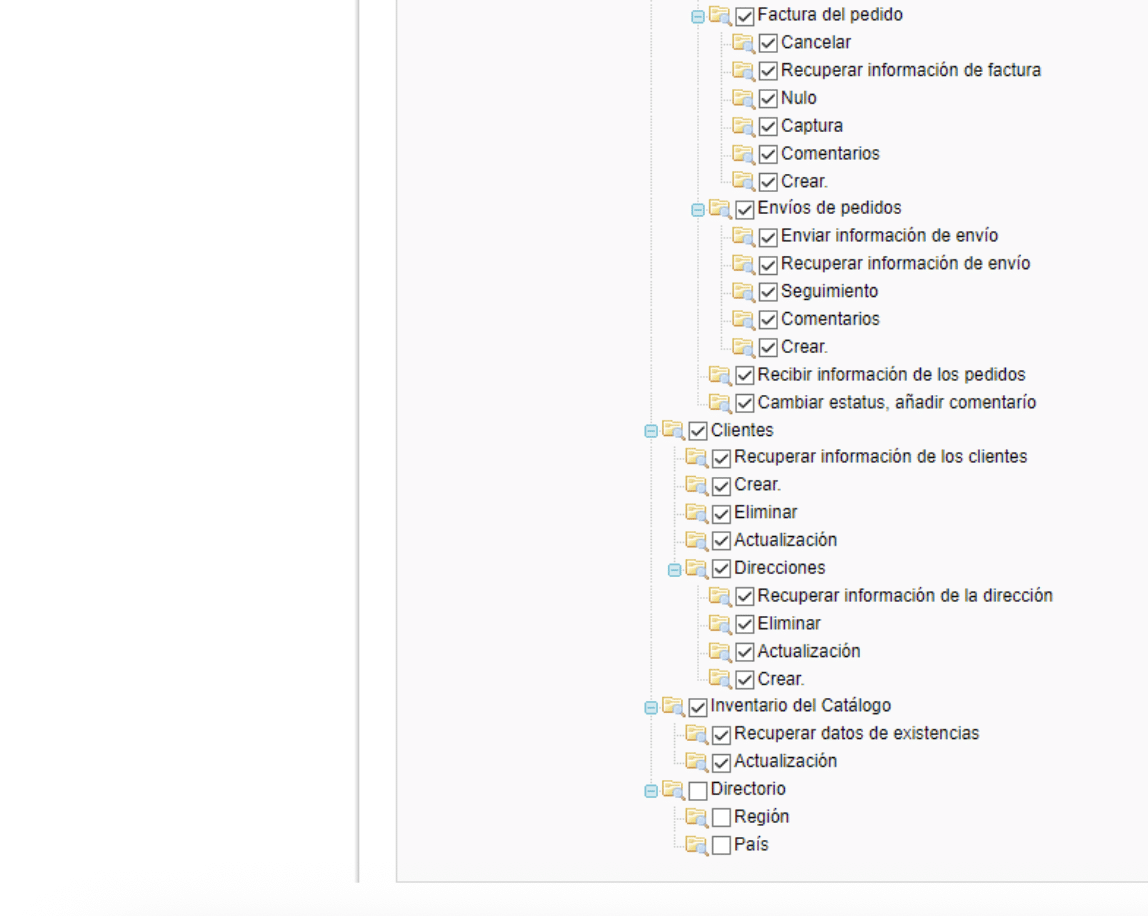Select Cambiar estatus, añadir comentarío item
1148x916 pixels.
896,402
